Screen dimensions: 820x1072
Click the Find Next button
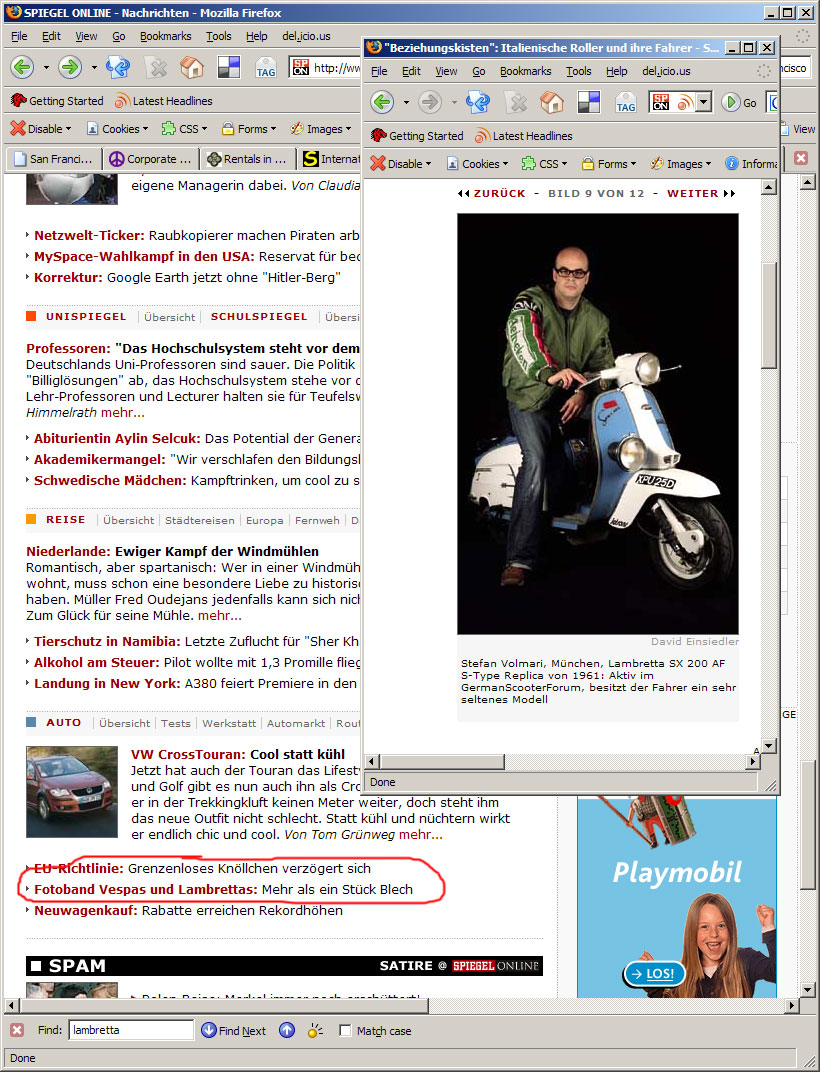233,1030
